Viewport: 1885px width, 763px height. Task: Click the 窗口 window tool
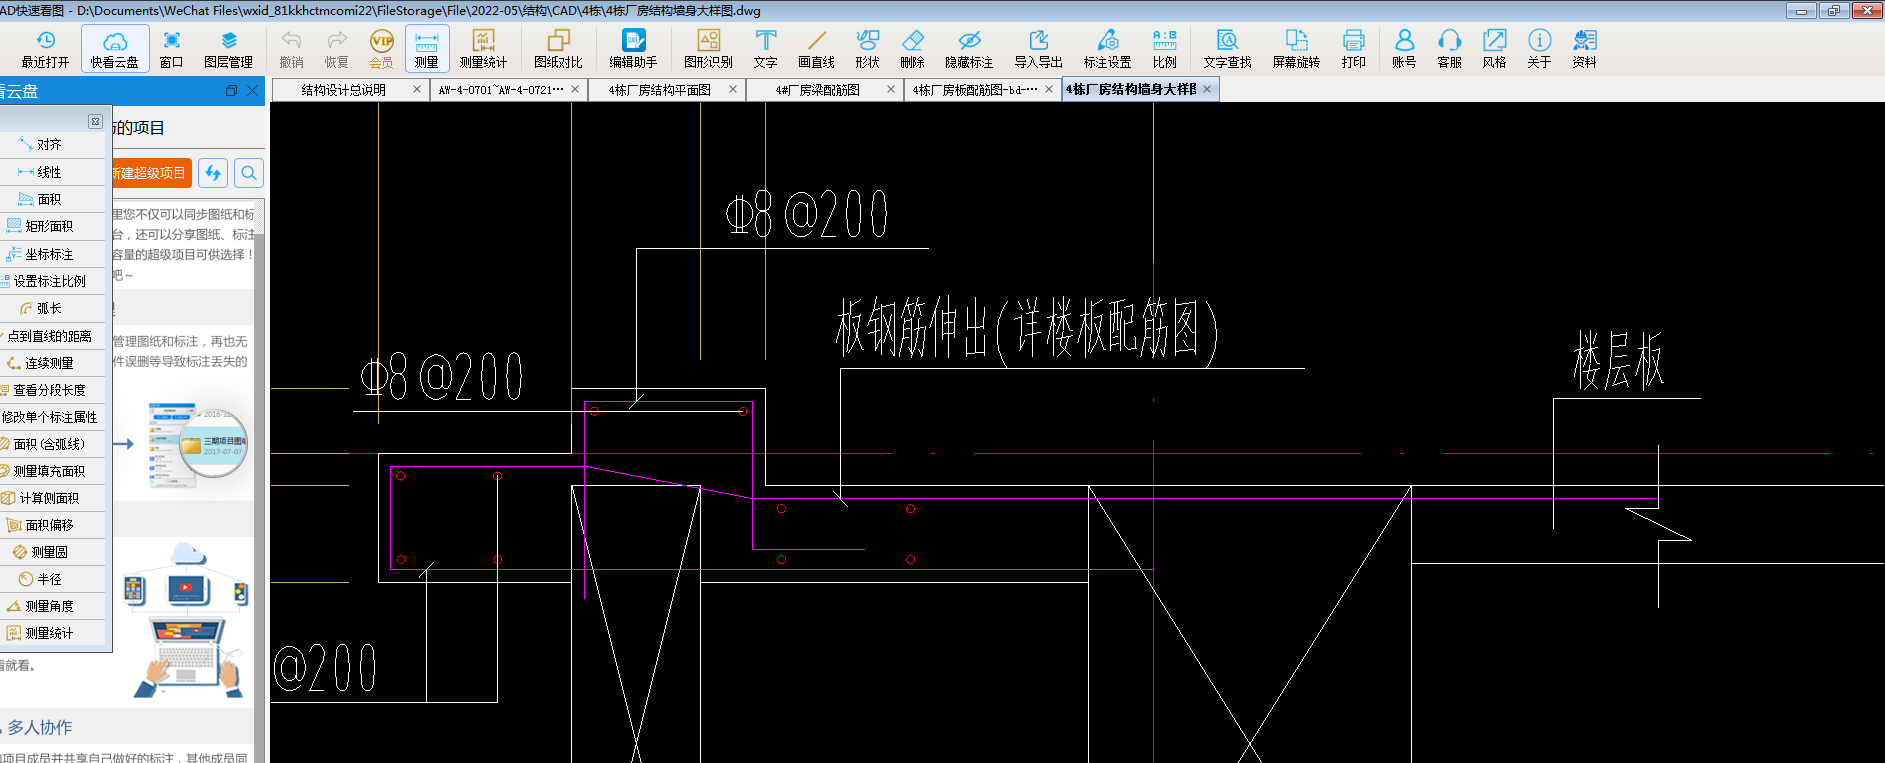coord(172,49)
